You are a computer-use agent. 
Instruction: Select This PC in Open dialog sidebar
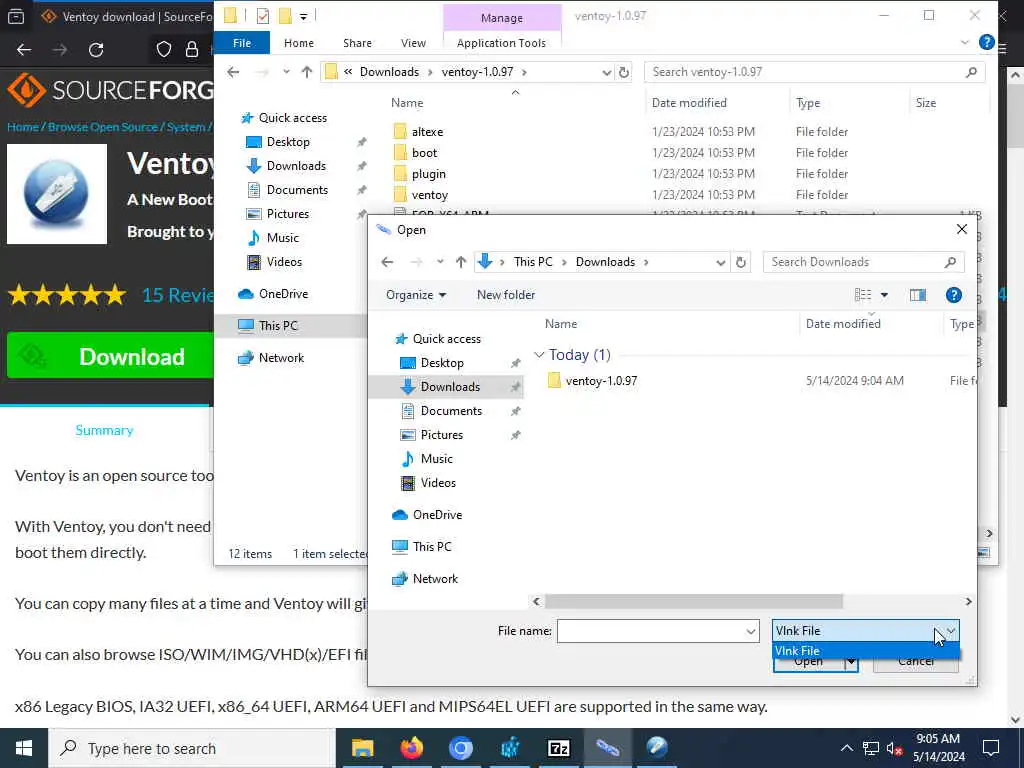tap(432, 547)
